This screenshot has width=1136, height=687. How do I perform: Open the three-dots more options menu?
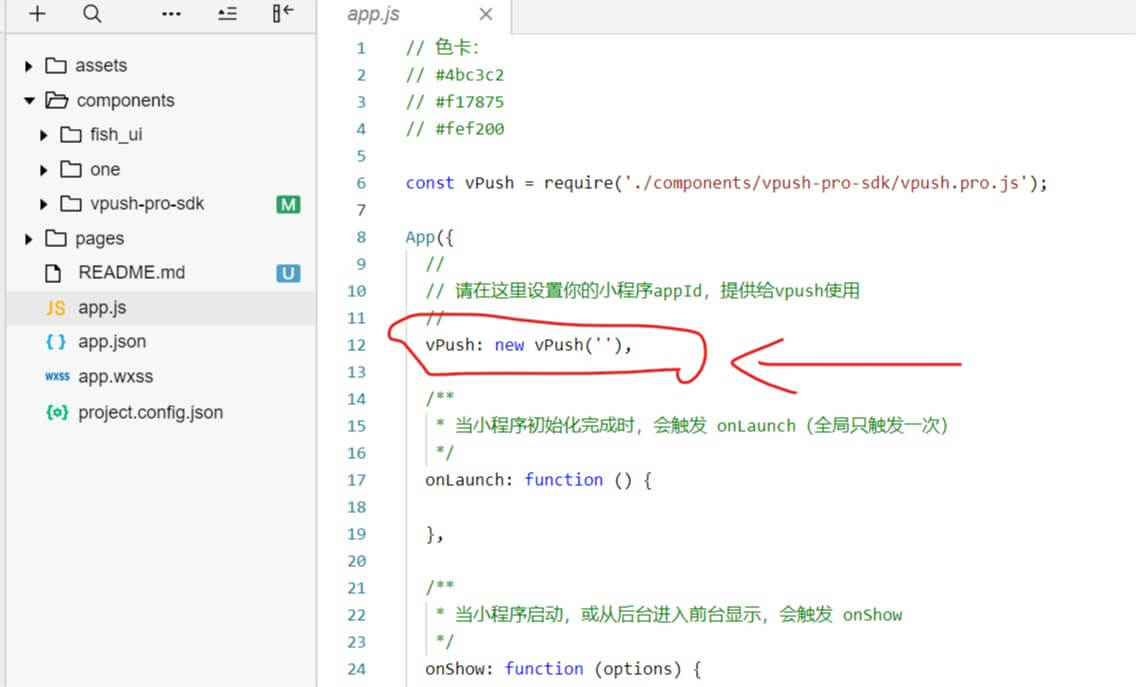pos(171,14)
